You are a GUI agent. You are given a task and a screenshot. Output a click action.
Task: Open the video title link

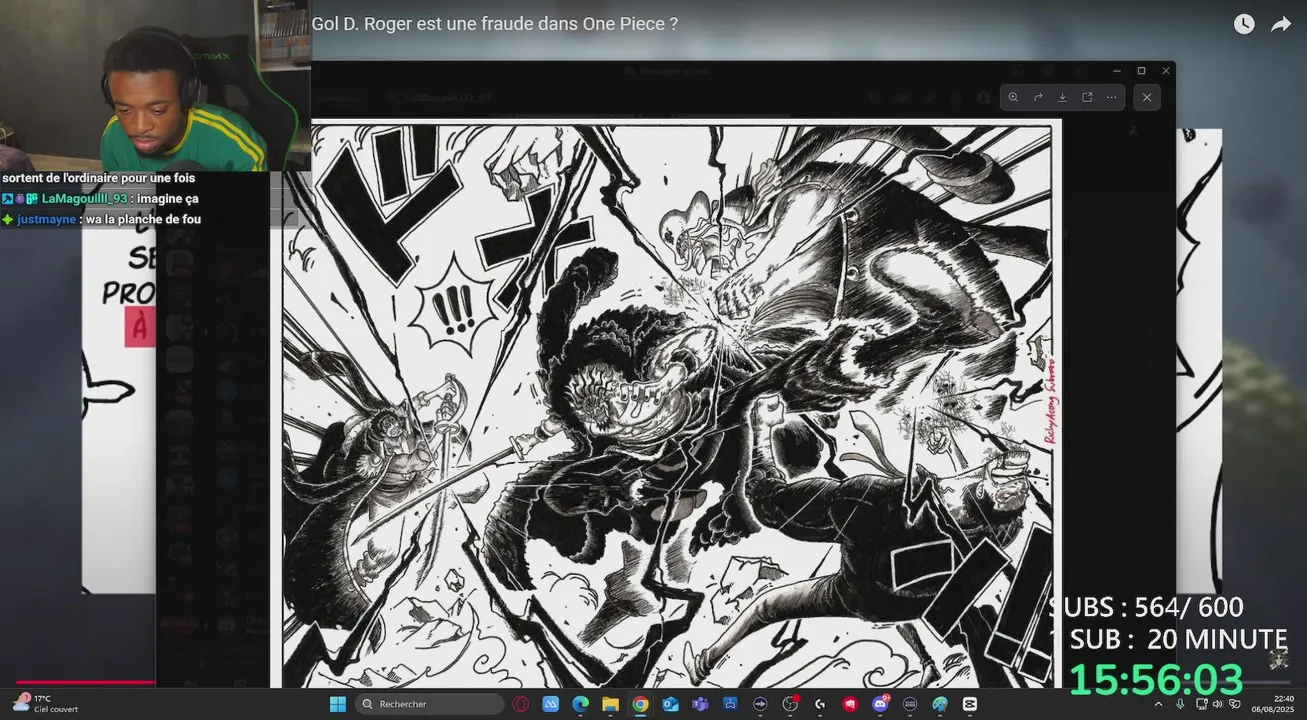[x=495, y=23]
